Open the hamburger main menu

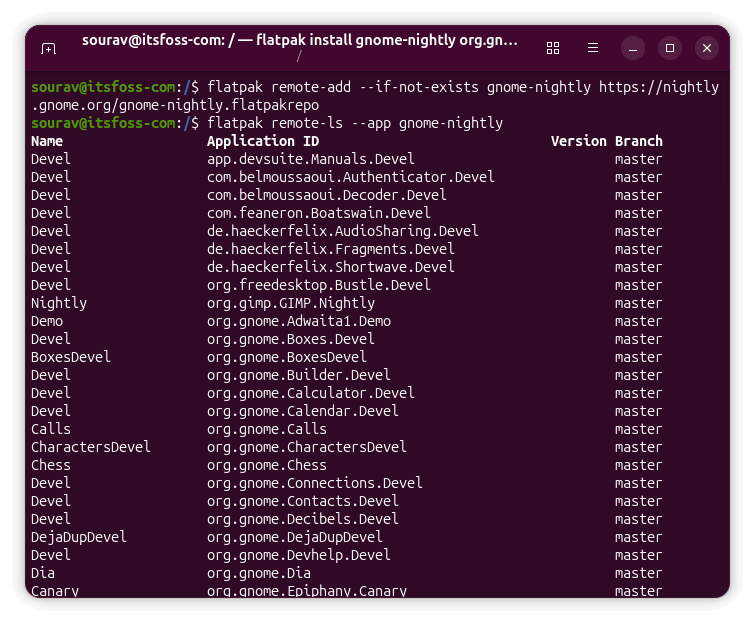click(x=593, y=48)
